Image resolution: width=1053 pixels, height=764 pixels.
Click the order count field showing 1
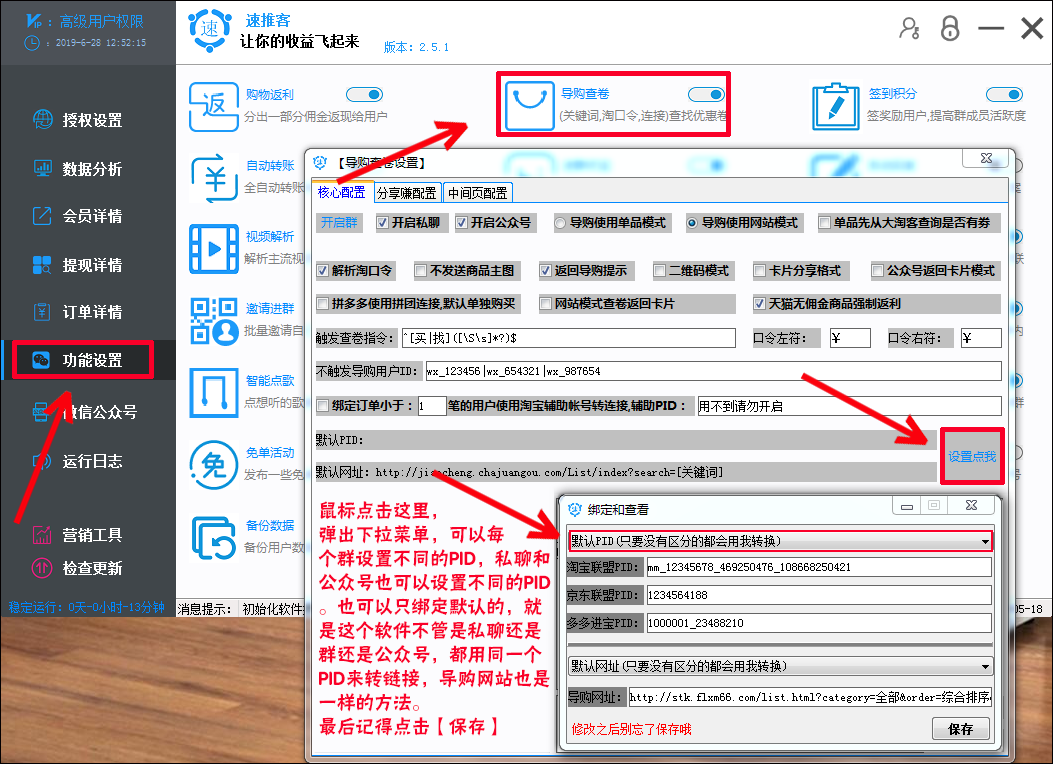click(x=432, y=405)
